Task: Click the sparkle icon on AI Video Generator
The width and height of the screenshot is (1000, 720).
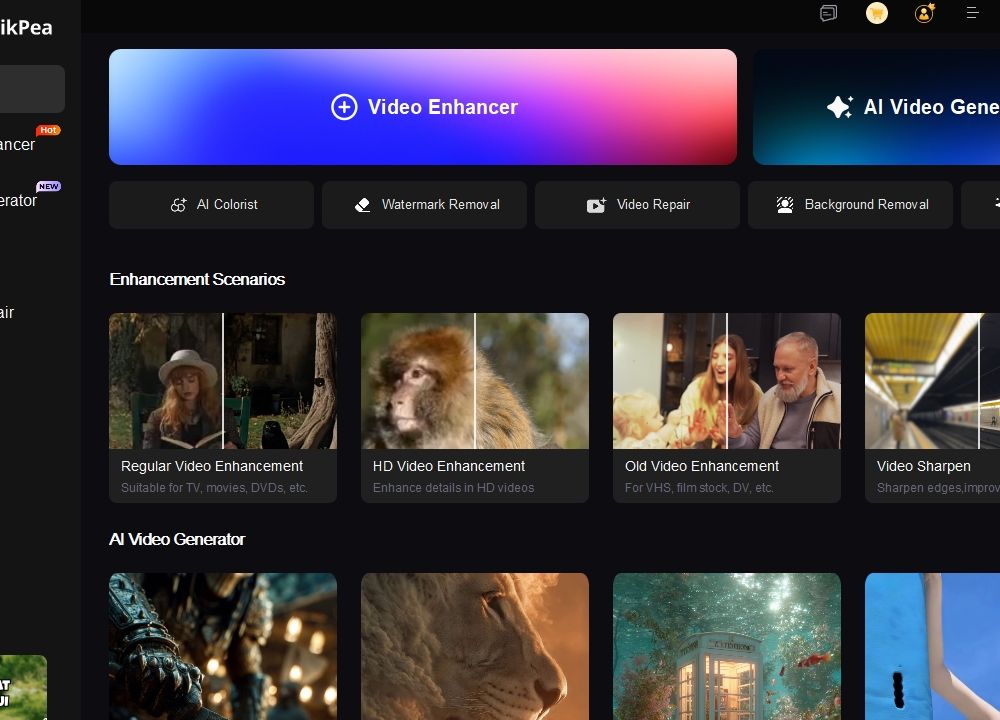Action: pos(840,107)
